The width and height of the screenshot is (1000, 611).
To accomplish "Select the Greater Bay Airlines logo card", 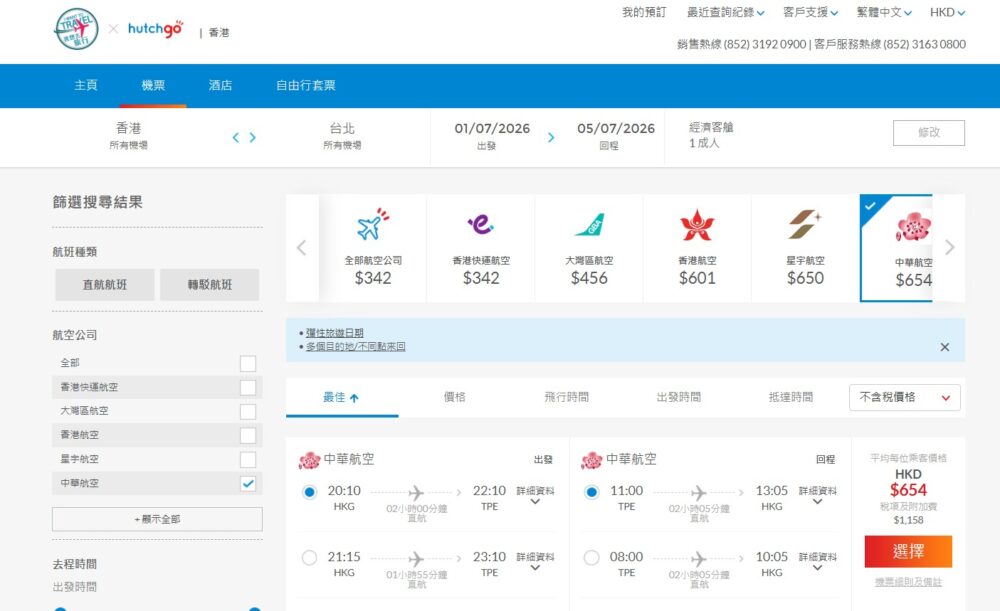I will click(589, 247).
